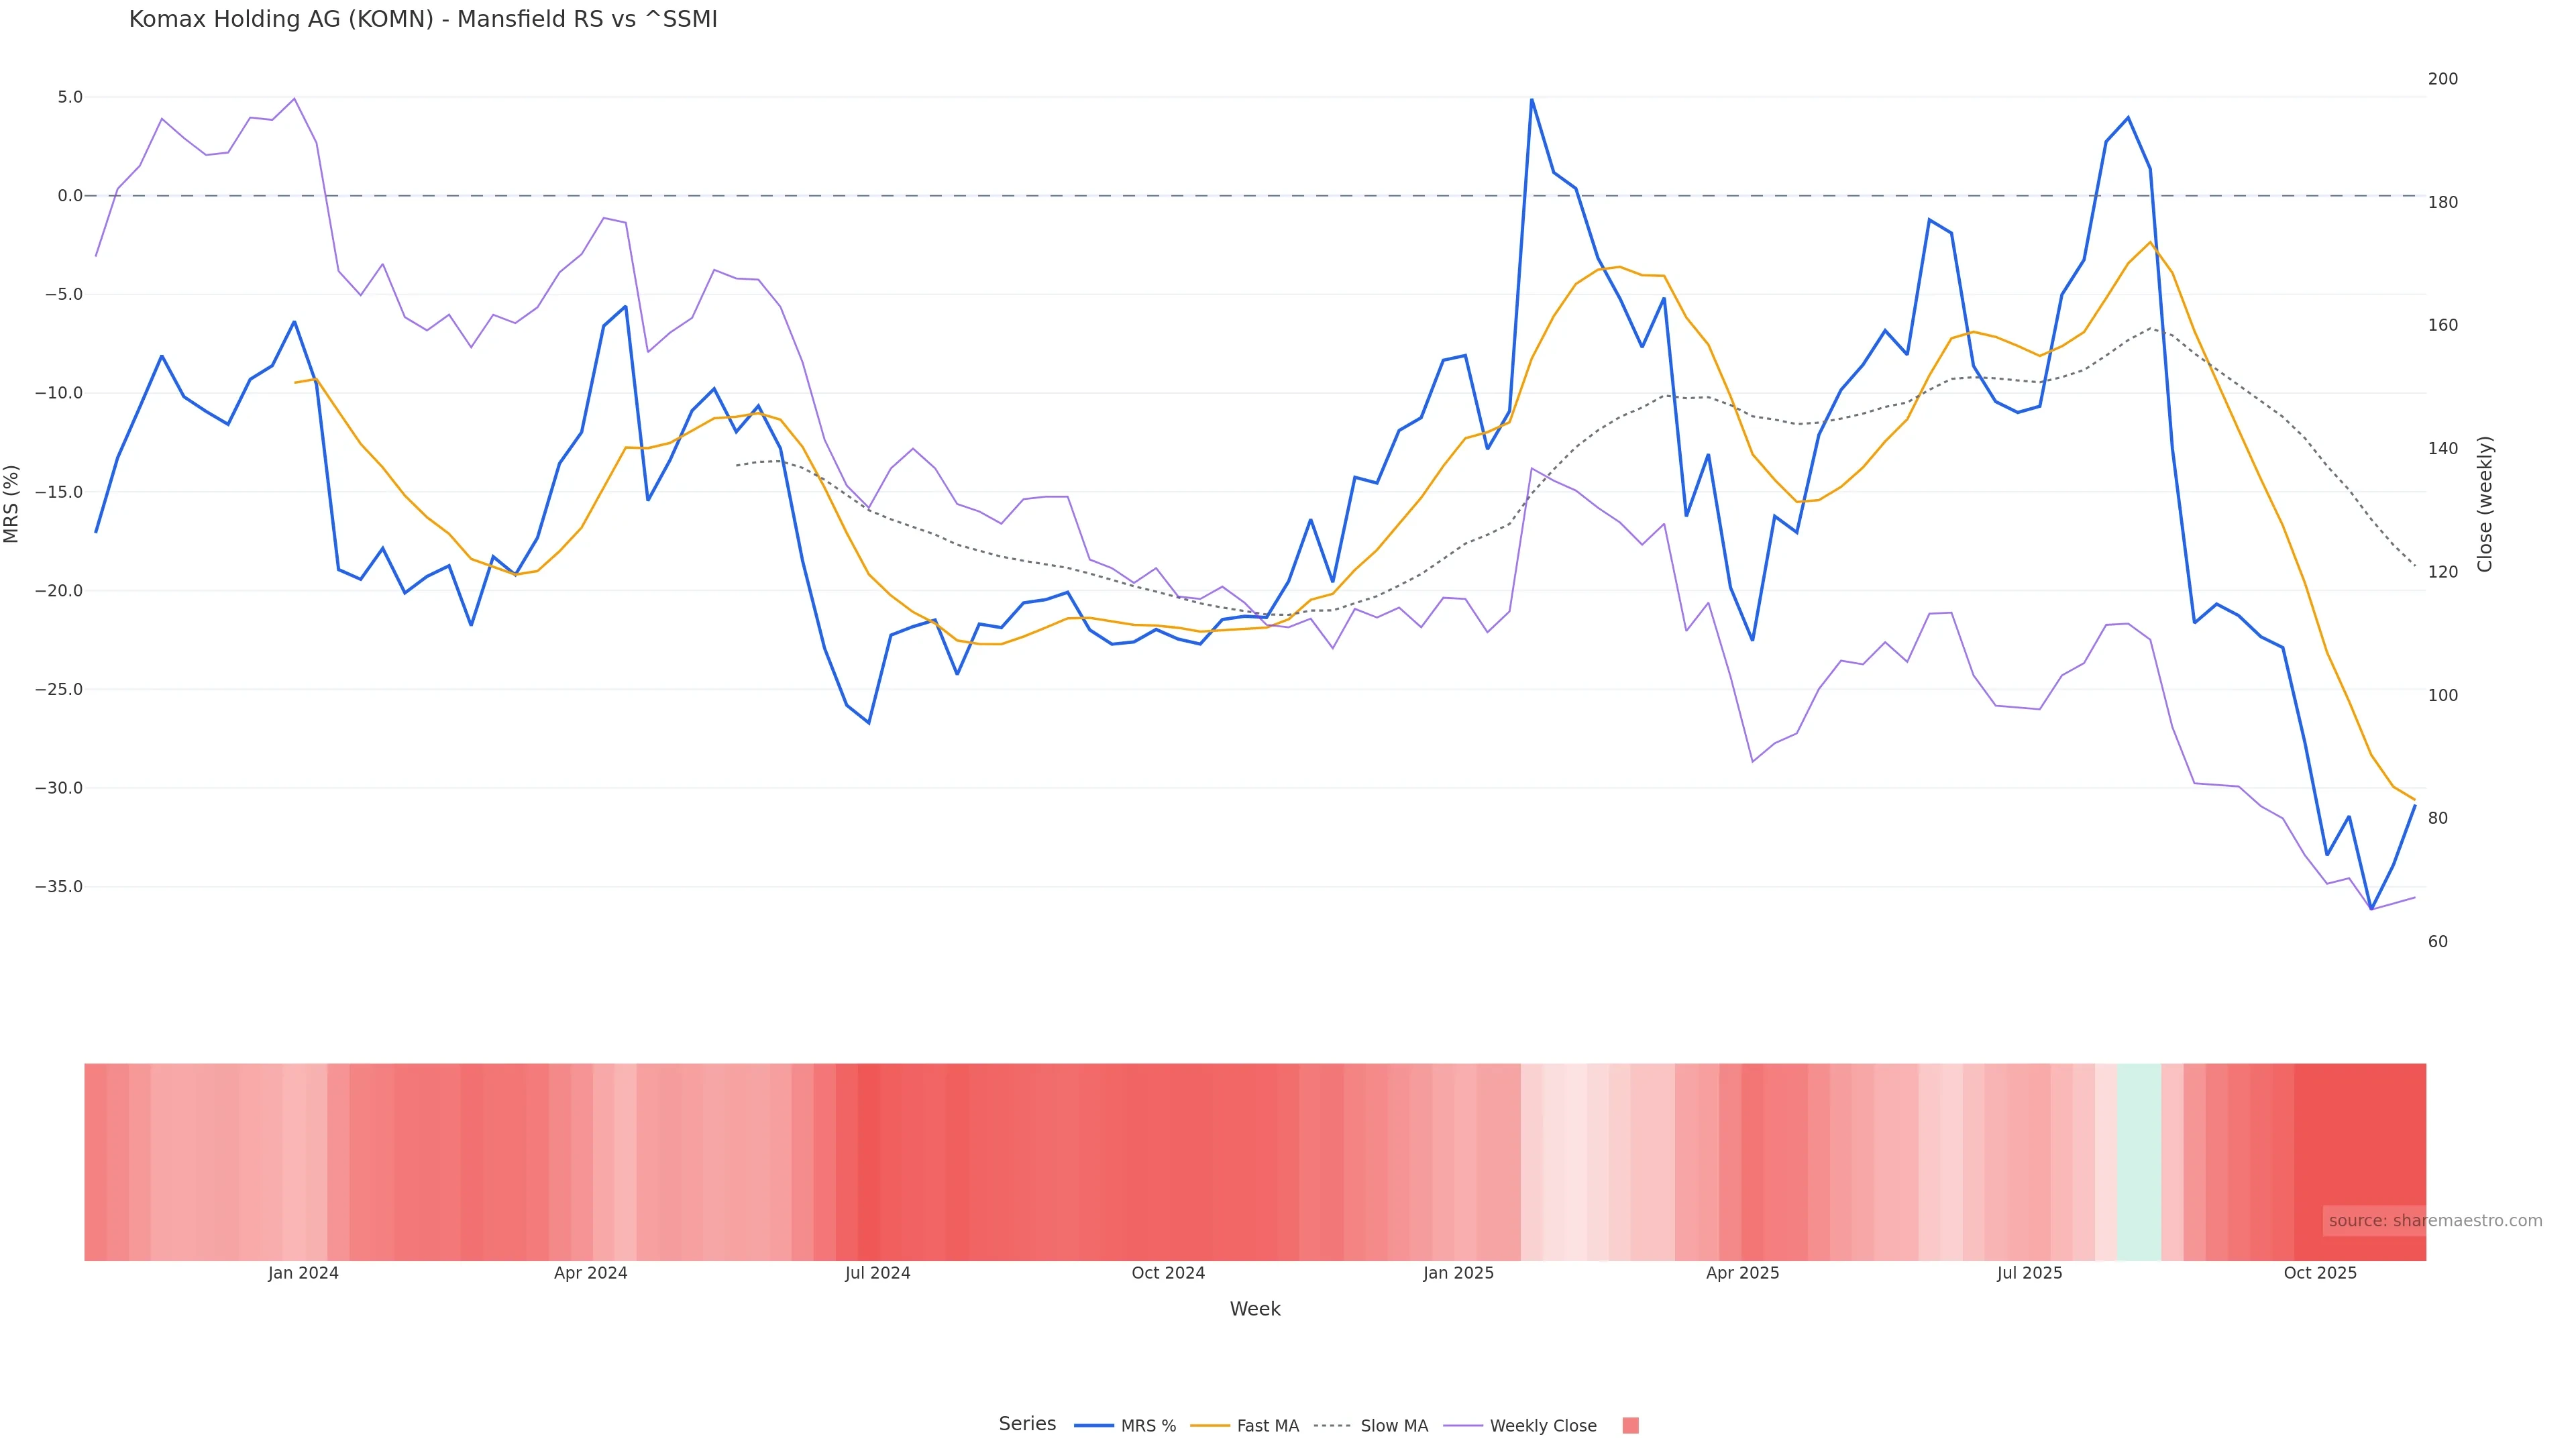Click the Jan 2024 axis tick label
Screen dimensions: 2576x1449
(x=303, y=1273)
